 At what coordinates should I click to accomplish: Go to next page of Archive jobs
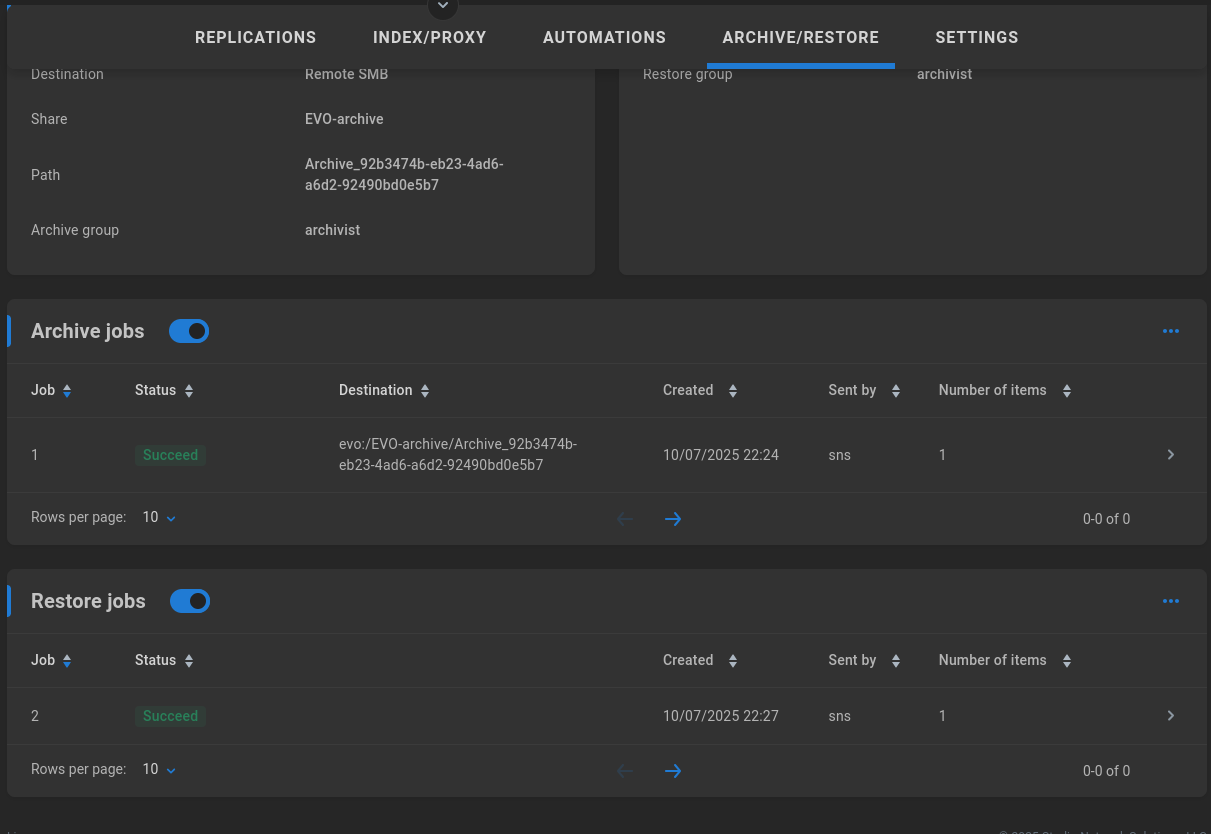(x=673, y=519)
